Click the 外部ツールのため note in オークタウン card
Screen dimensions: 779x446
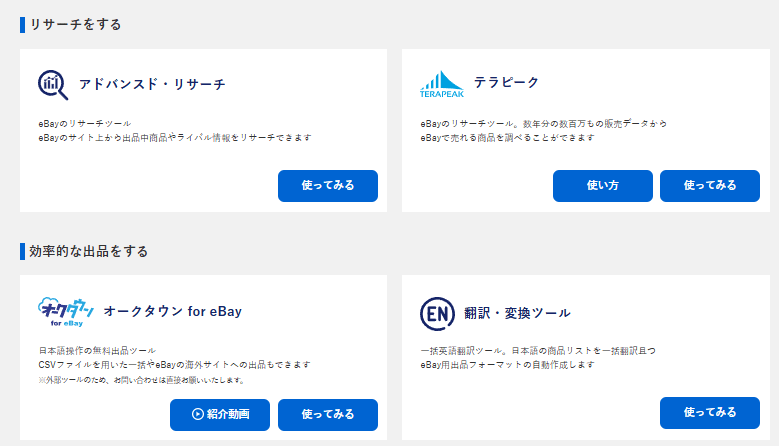[x=140, y=380]
